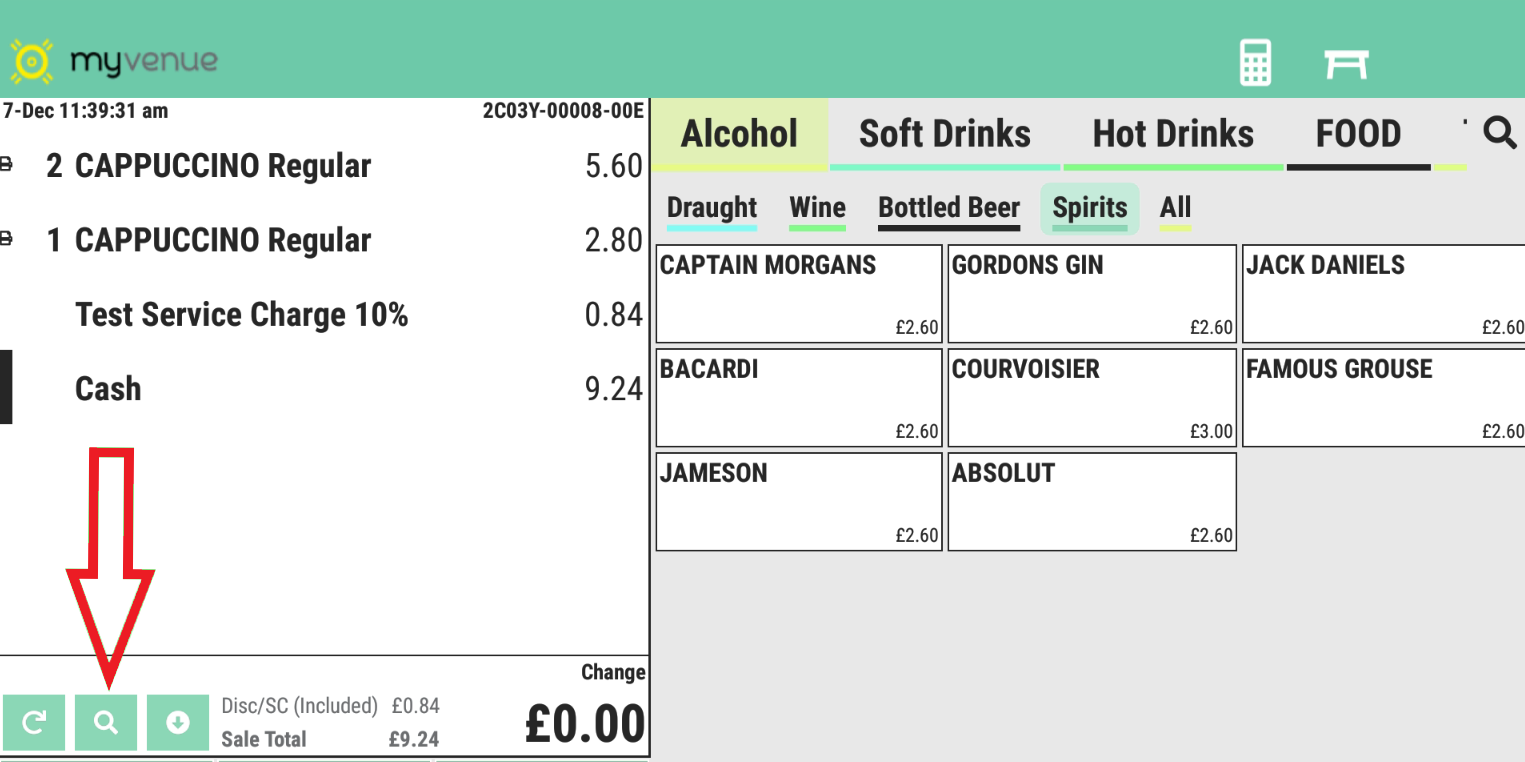Screen dimensions: 1525x762
Task: Open the tables icon in header
Action: coord(1346,64)
